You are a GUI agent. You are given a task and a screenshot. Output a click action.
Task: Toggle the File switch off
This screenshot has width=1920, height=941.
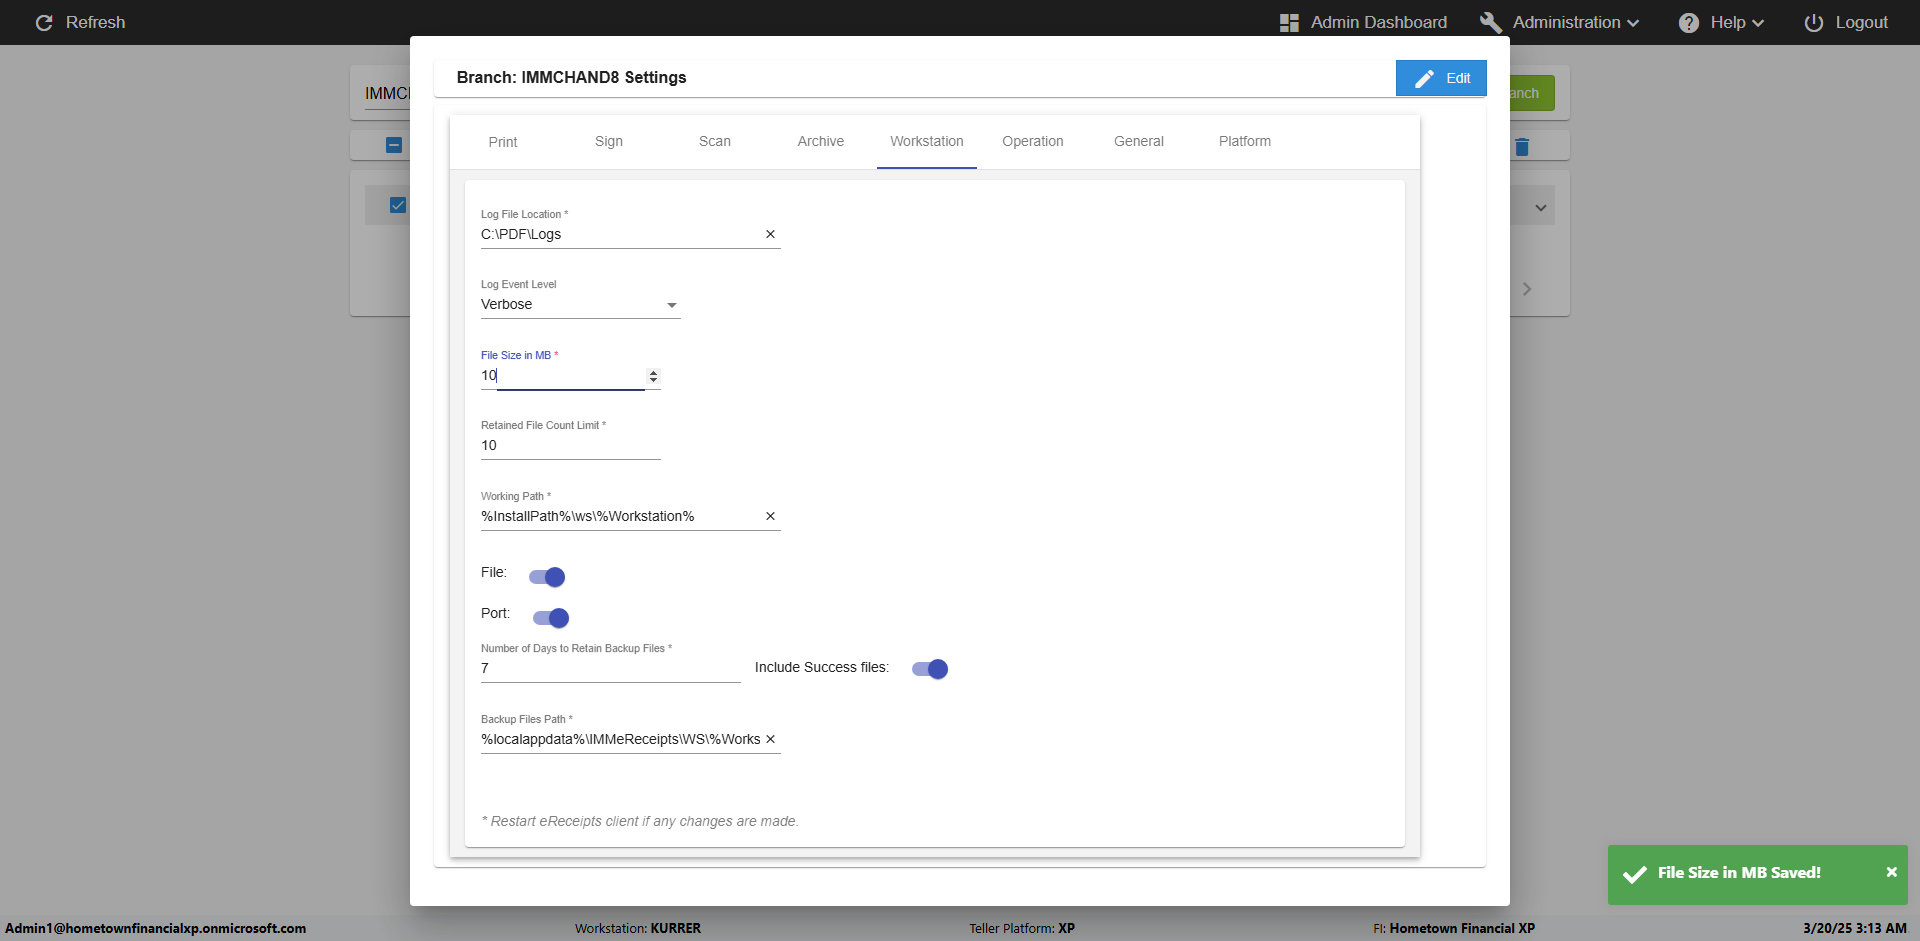pyautogui.click(x=548, y=577)
